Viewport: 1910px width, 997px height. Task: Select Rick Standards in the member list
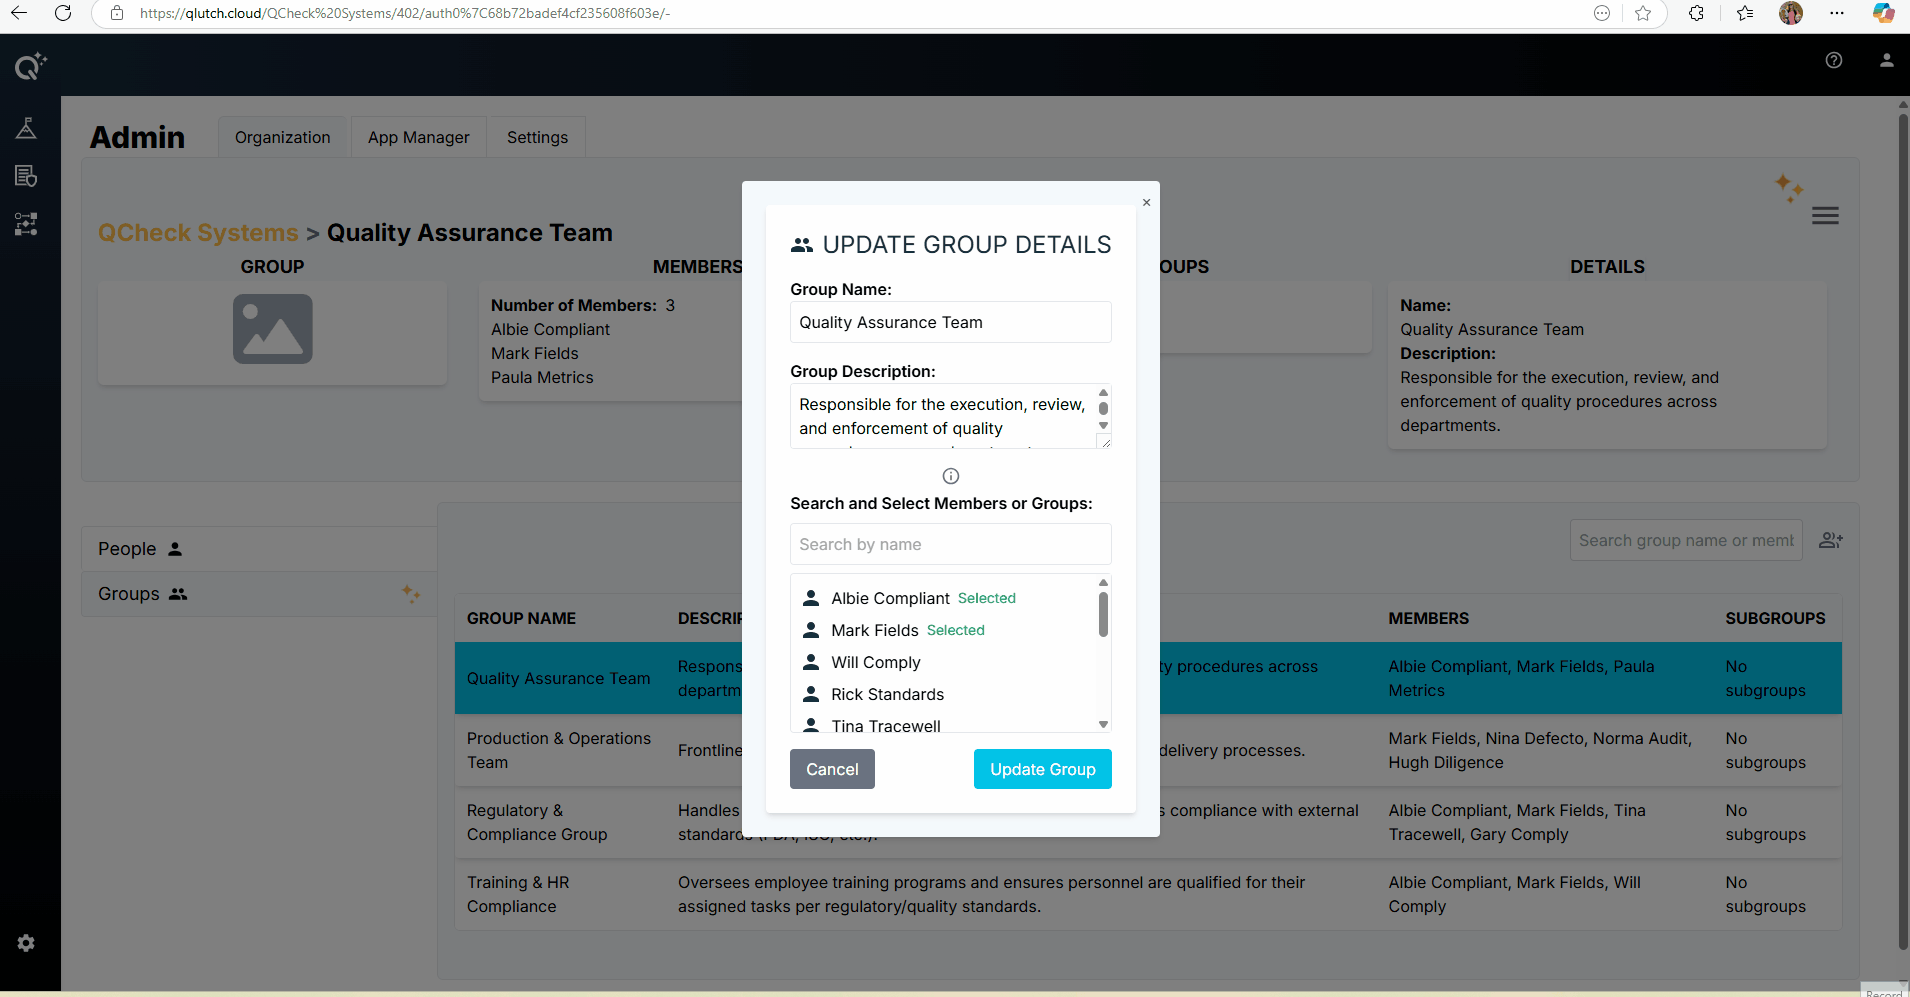(887, 694)
